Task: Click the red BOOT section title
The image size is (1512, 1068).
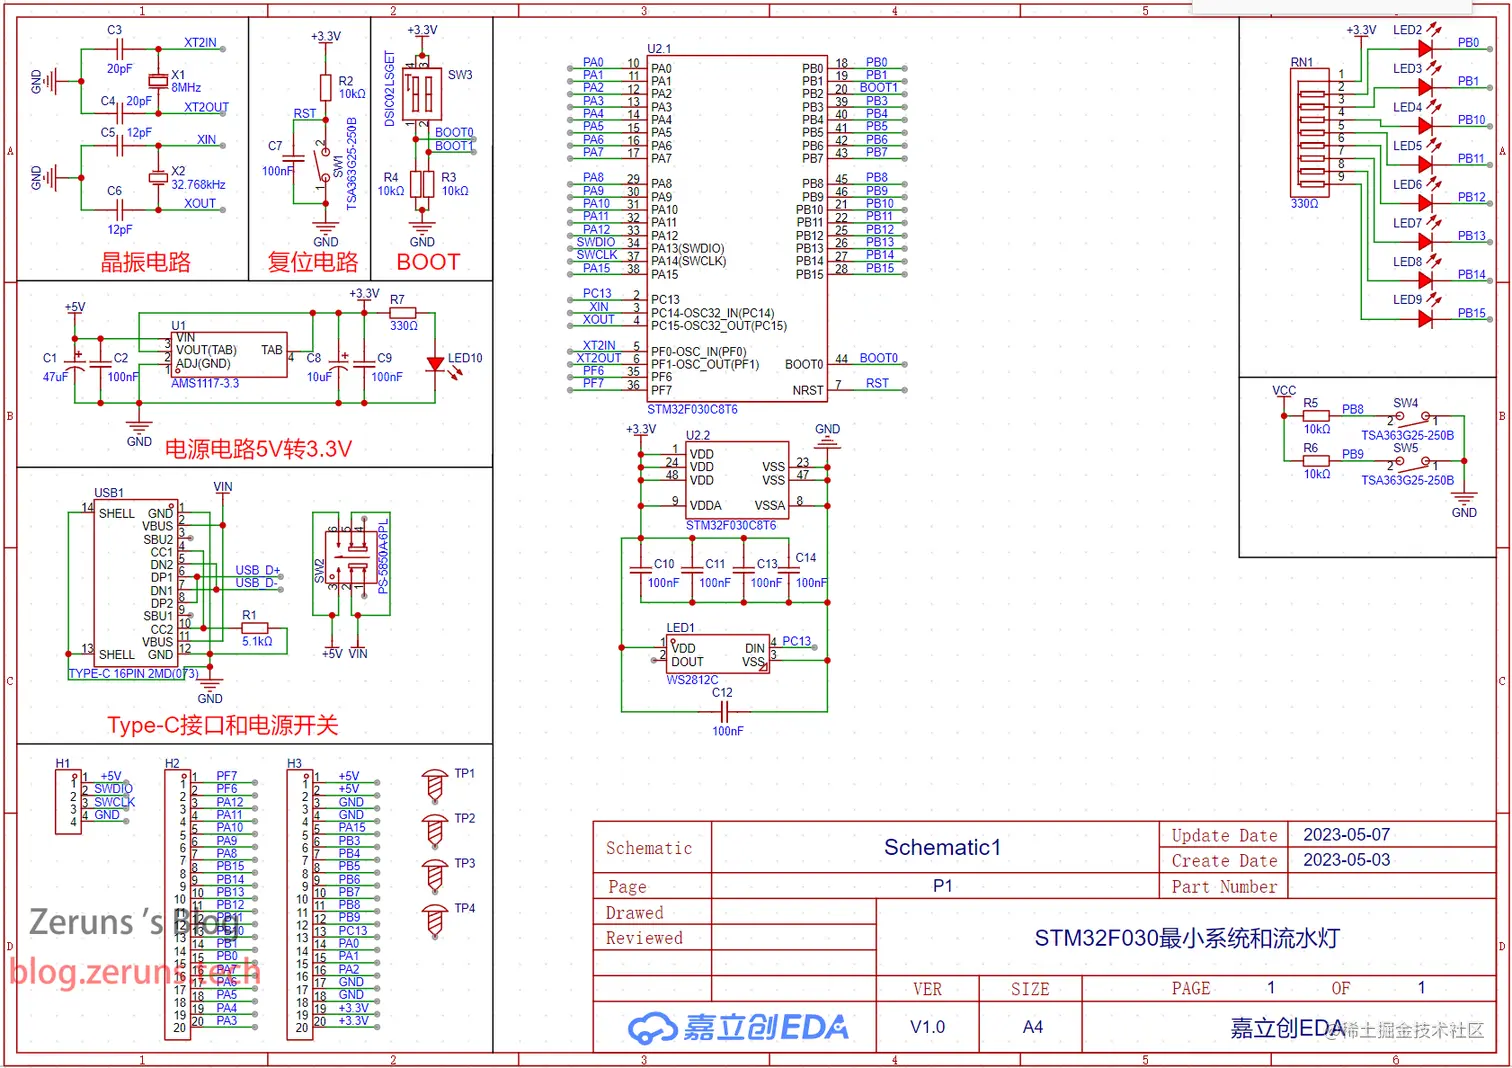Action: [428, 262]
